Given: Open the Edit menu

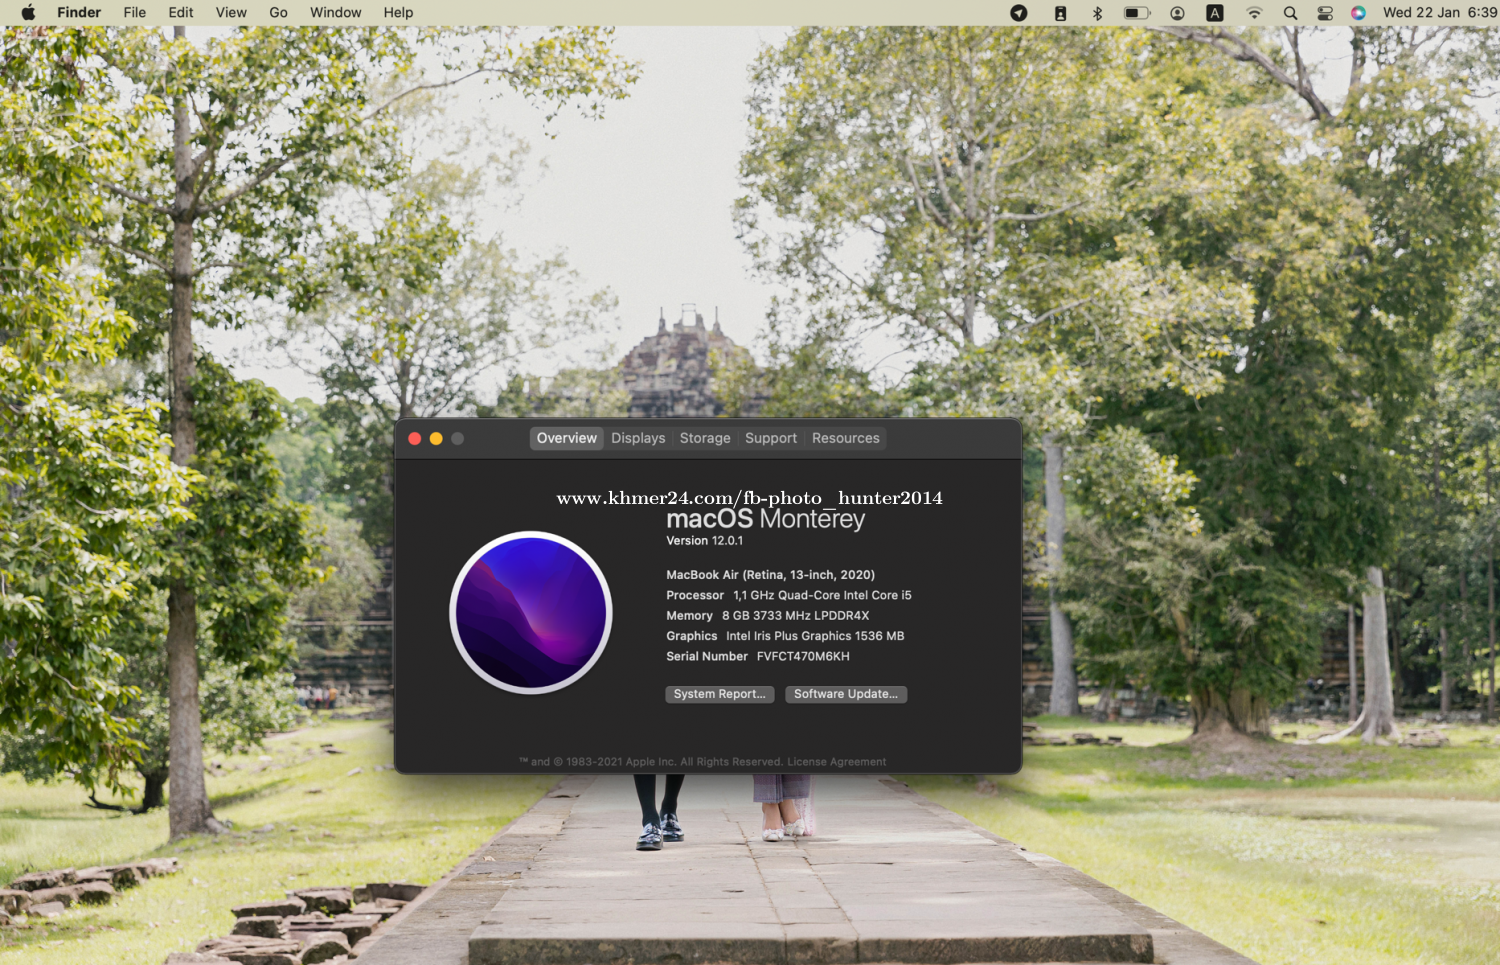Looking at the screenshot, I should [x=181, y=13].
